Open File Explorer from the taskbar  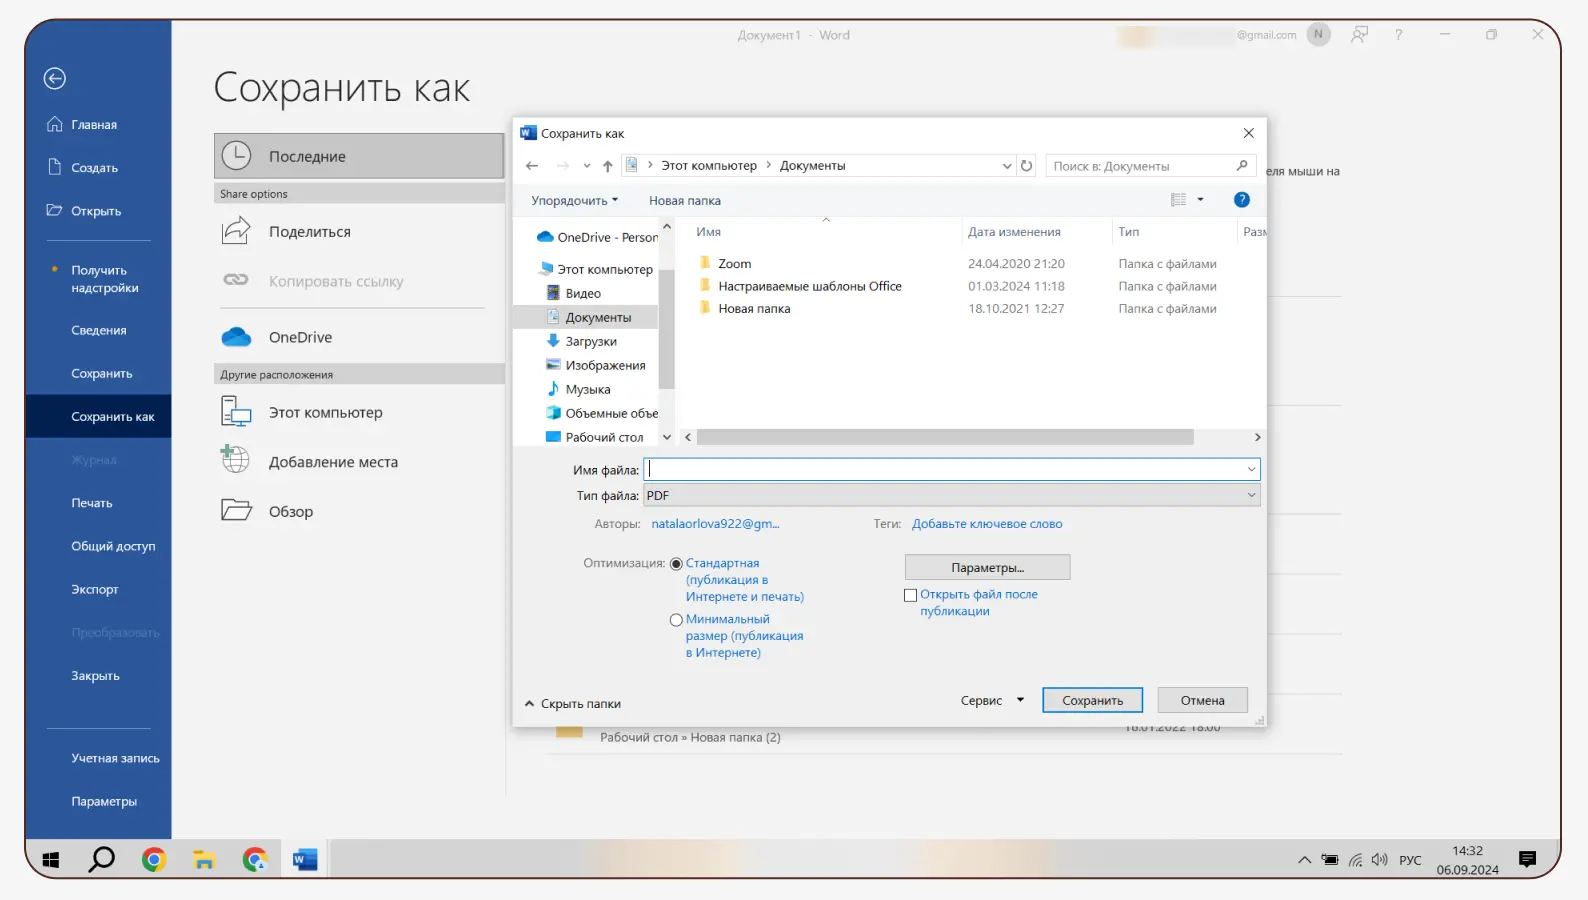click(204, 859)
